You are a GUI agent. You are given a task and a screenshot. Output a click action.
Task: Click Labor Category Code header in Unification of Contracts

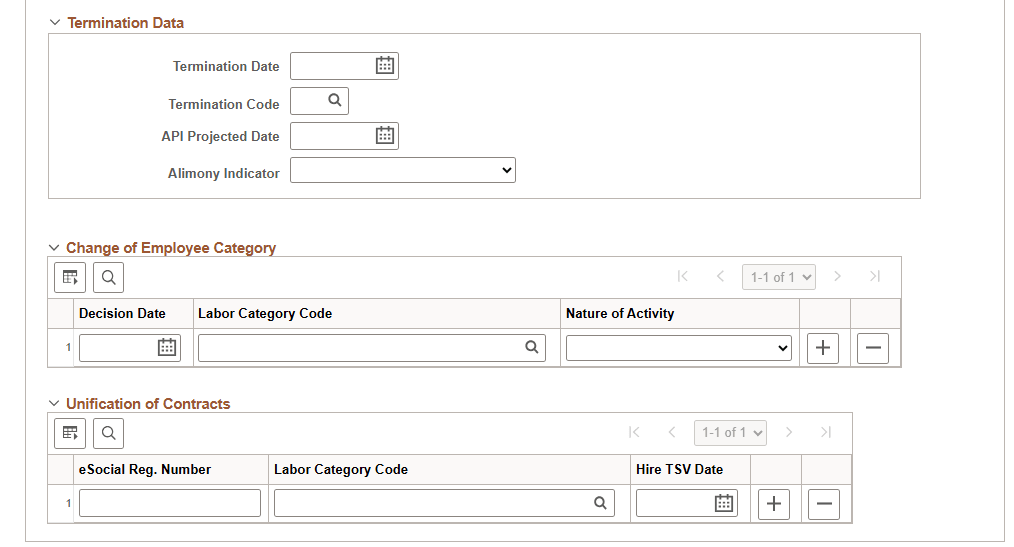[x=341, y=469]
